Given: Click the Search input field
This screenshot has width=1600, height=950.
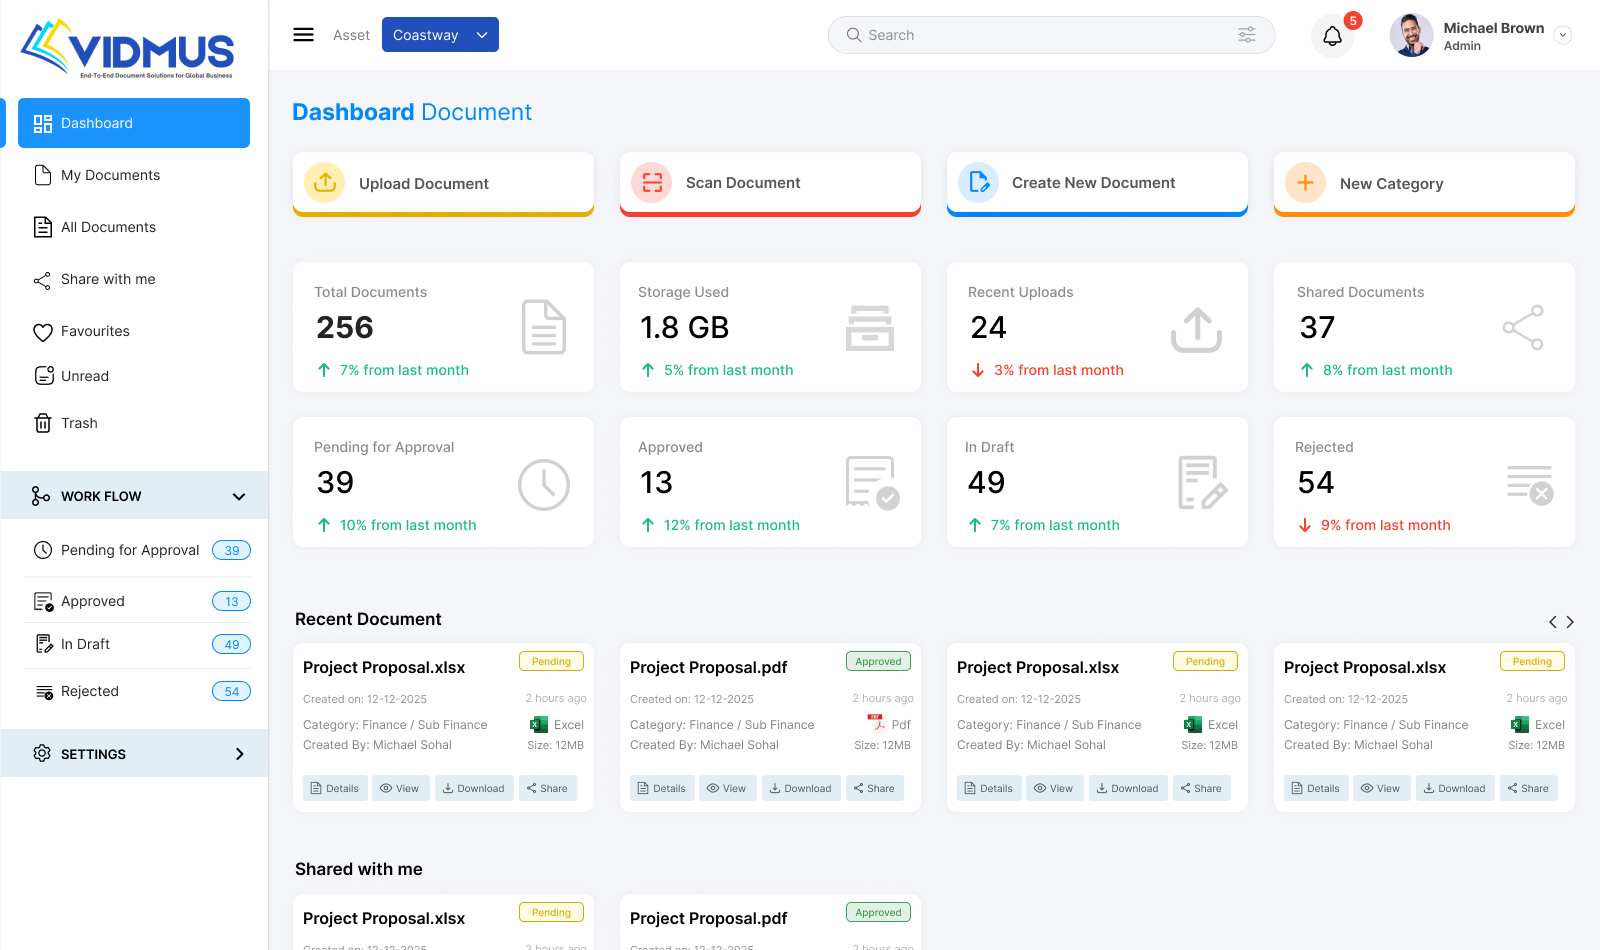Looking at the screenshot, I should tap(1040, 35).
